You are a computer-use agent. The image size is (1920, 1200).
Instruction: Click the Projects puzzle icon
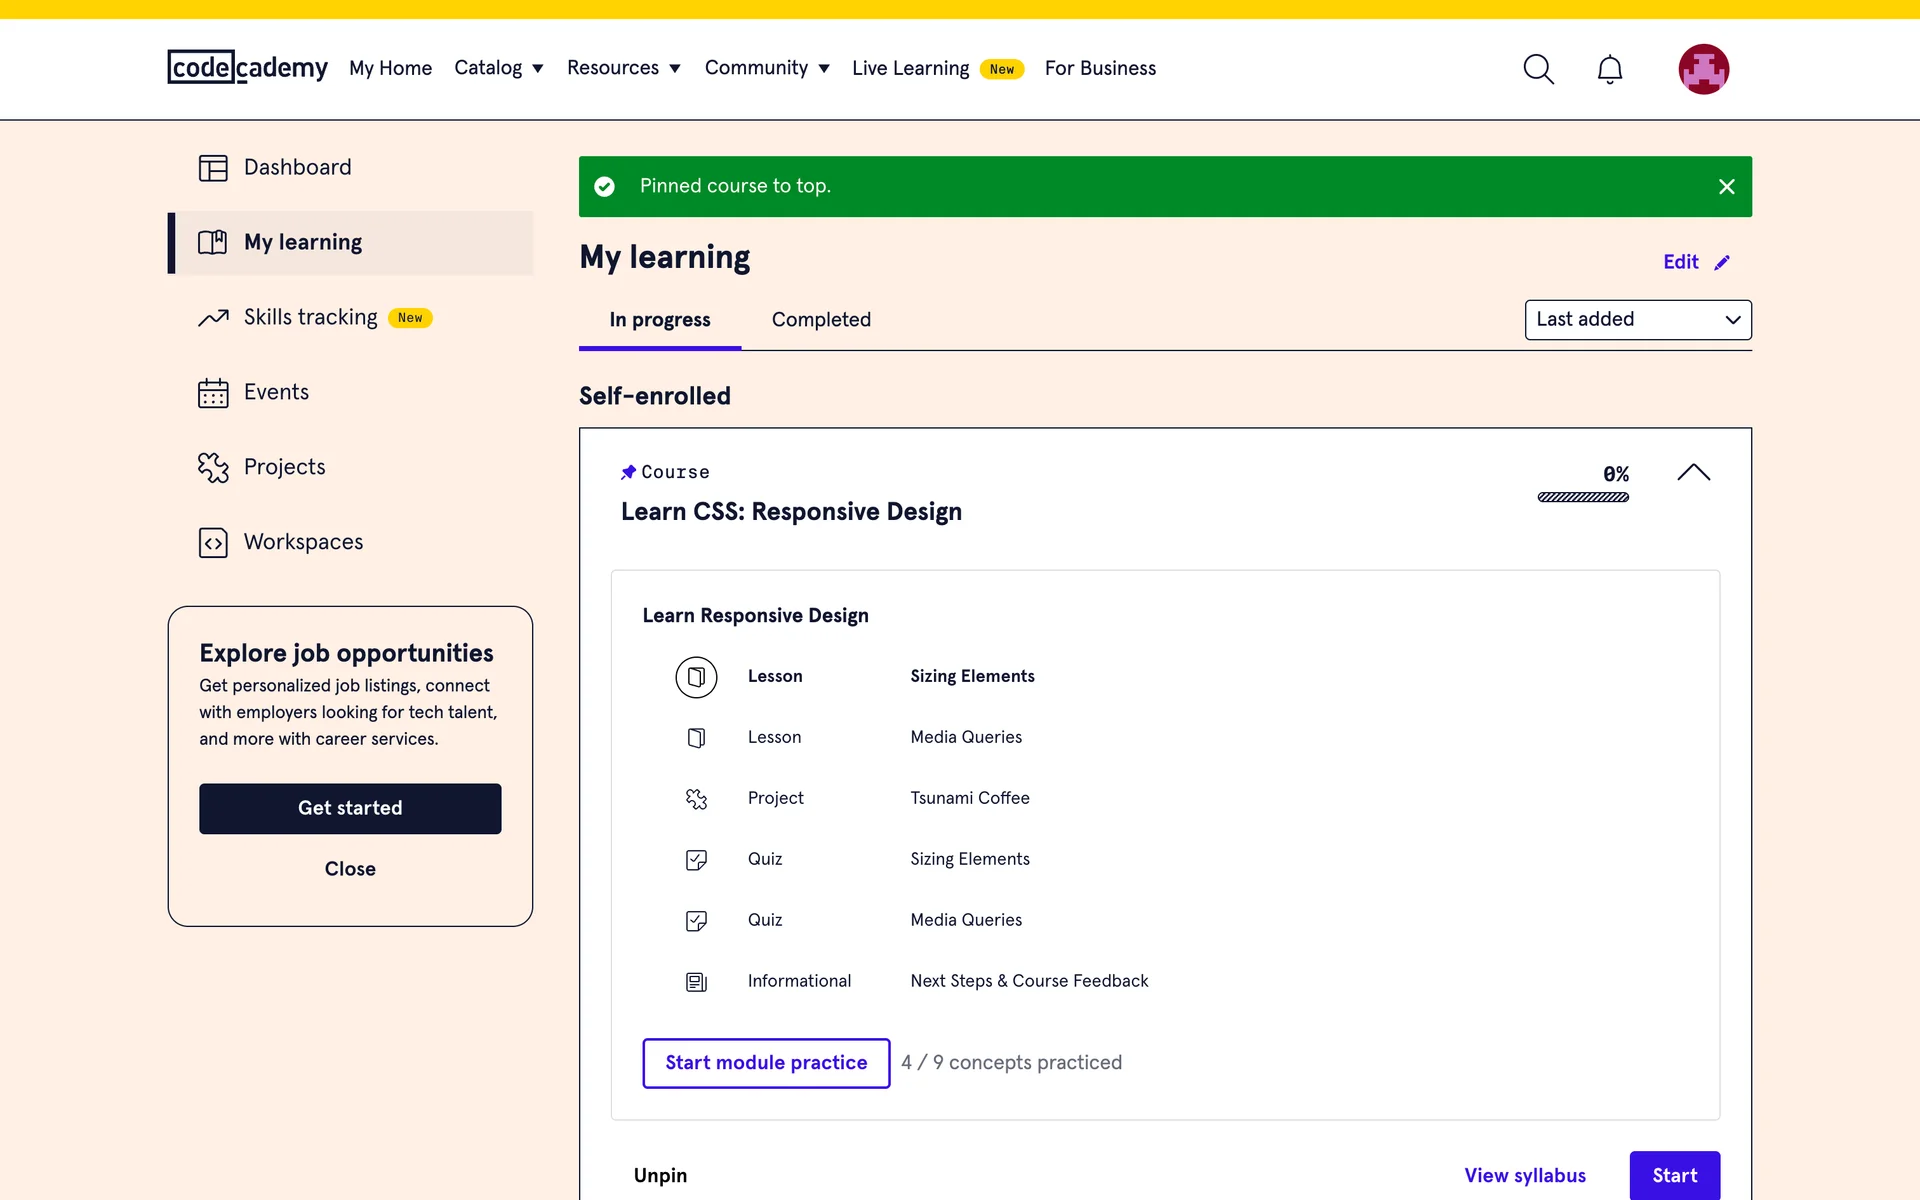click(x=213, y=467)
